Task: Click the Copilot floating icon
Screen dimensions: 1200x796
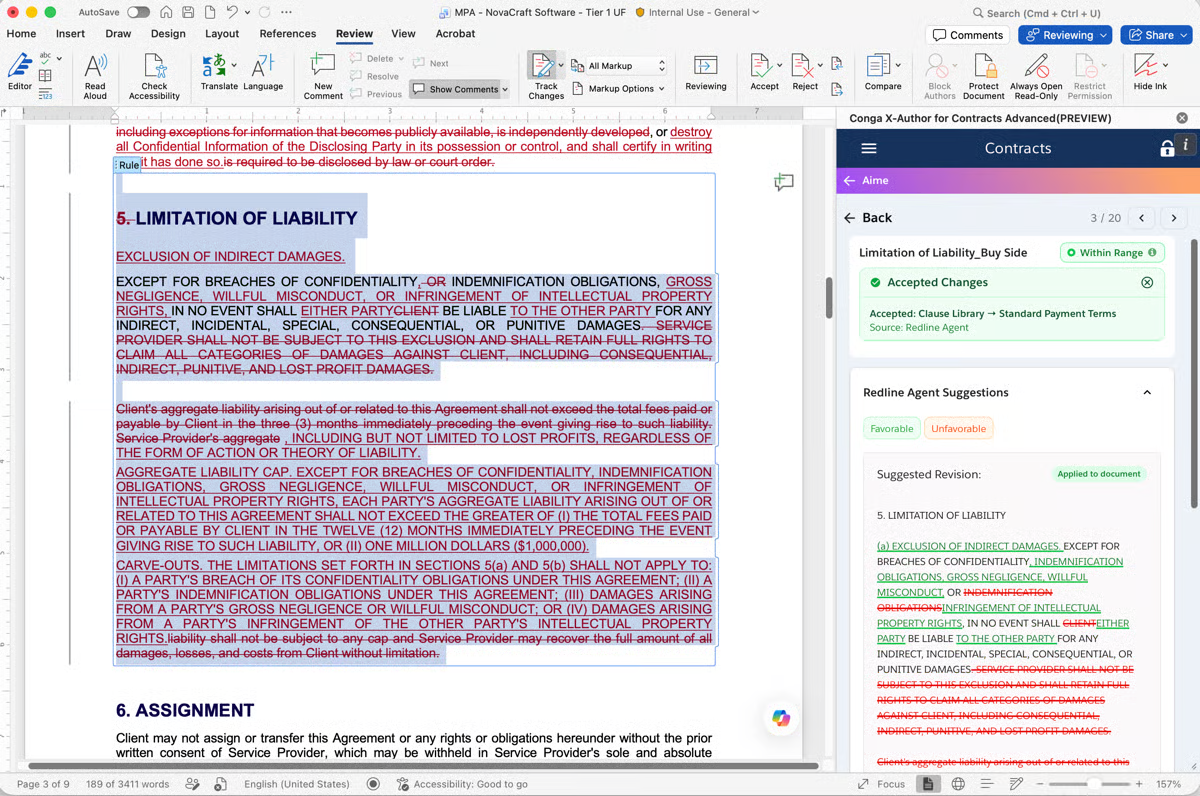Action: point(781,718)
